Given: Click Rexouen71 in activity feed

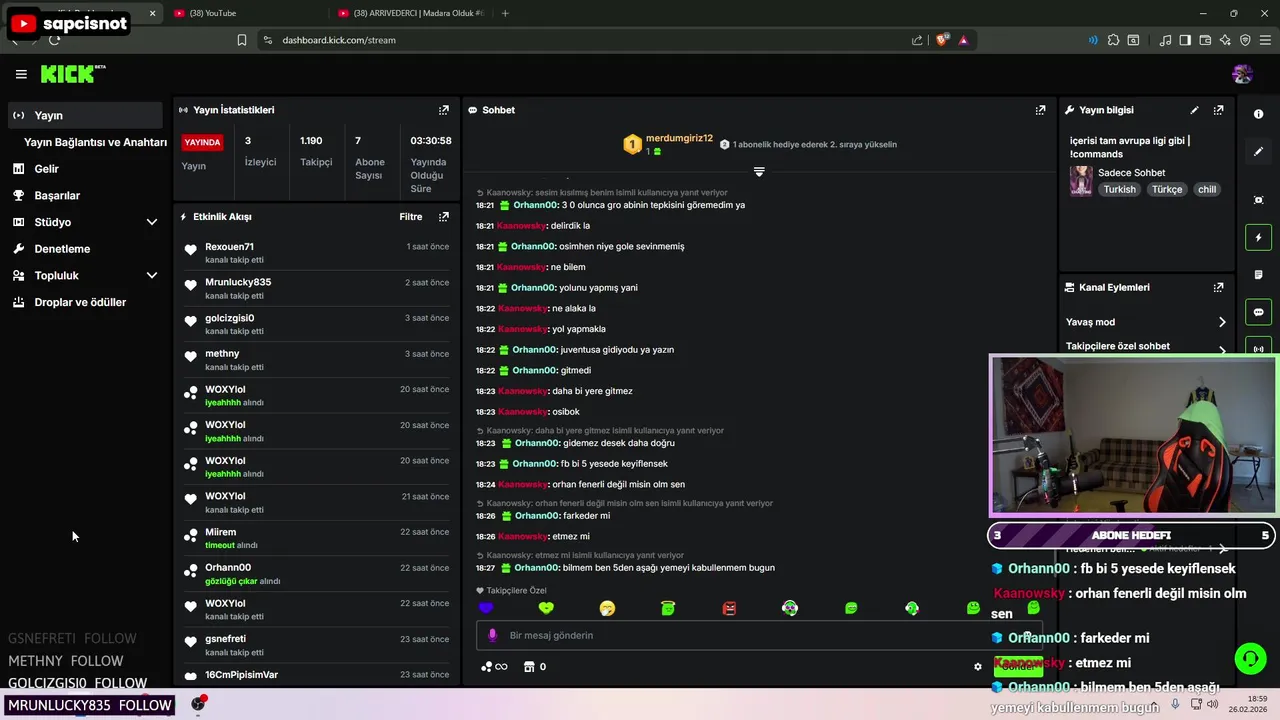Looking at the screenshot, I should [229, 246].
